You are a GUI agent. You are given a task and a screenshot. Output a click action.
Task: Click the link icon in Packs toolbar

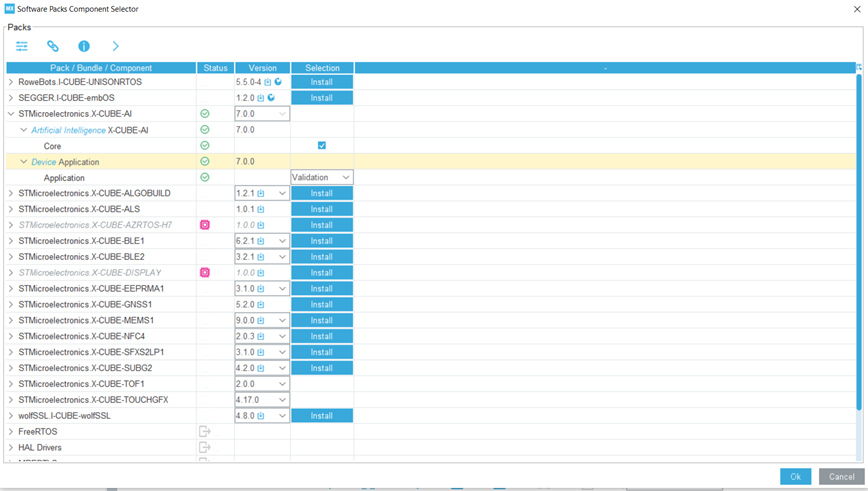(53, 46)
